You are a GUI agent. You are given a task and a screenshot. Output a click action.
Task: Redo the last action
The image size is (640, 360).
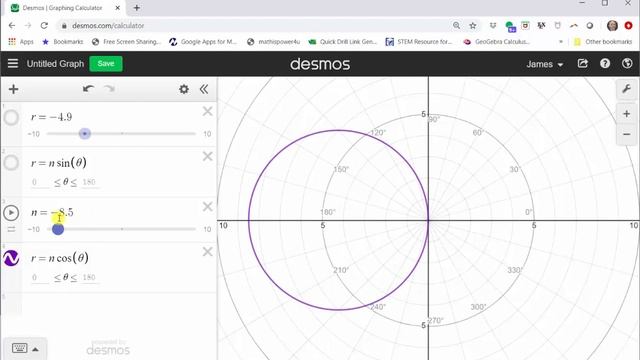[x=109, y=89]
